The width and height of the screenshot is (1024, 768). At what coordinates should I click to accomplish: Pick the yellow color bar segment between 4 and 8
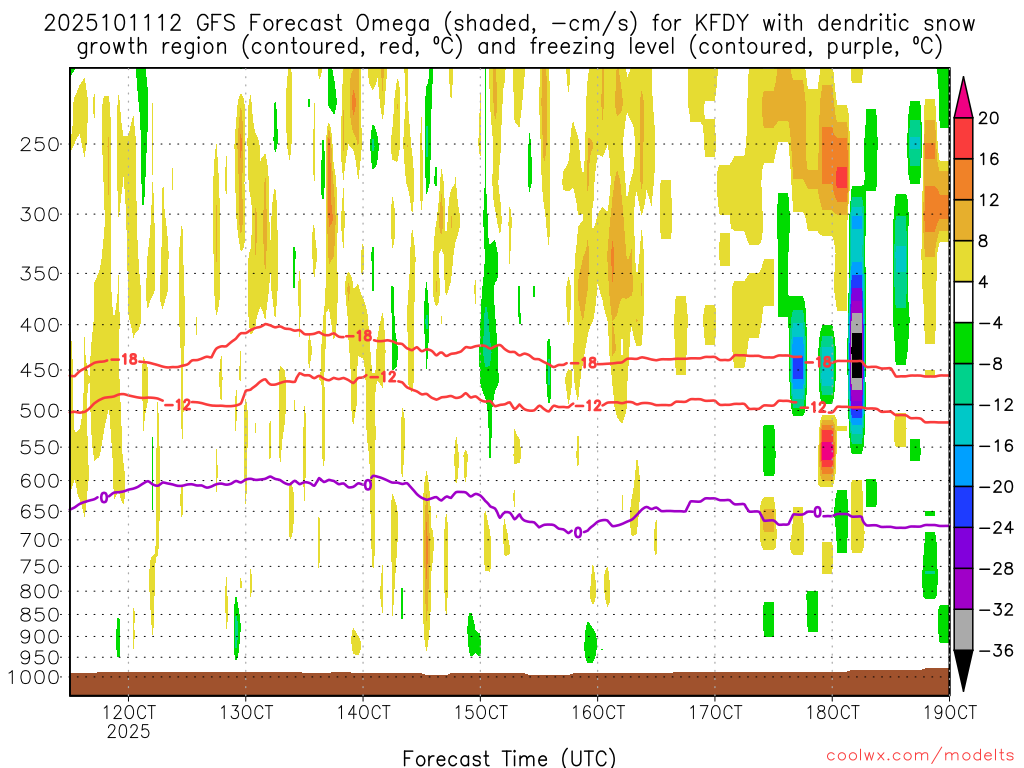tap(965, 261)
